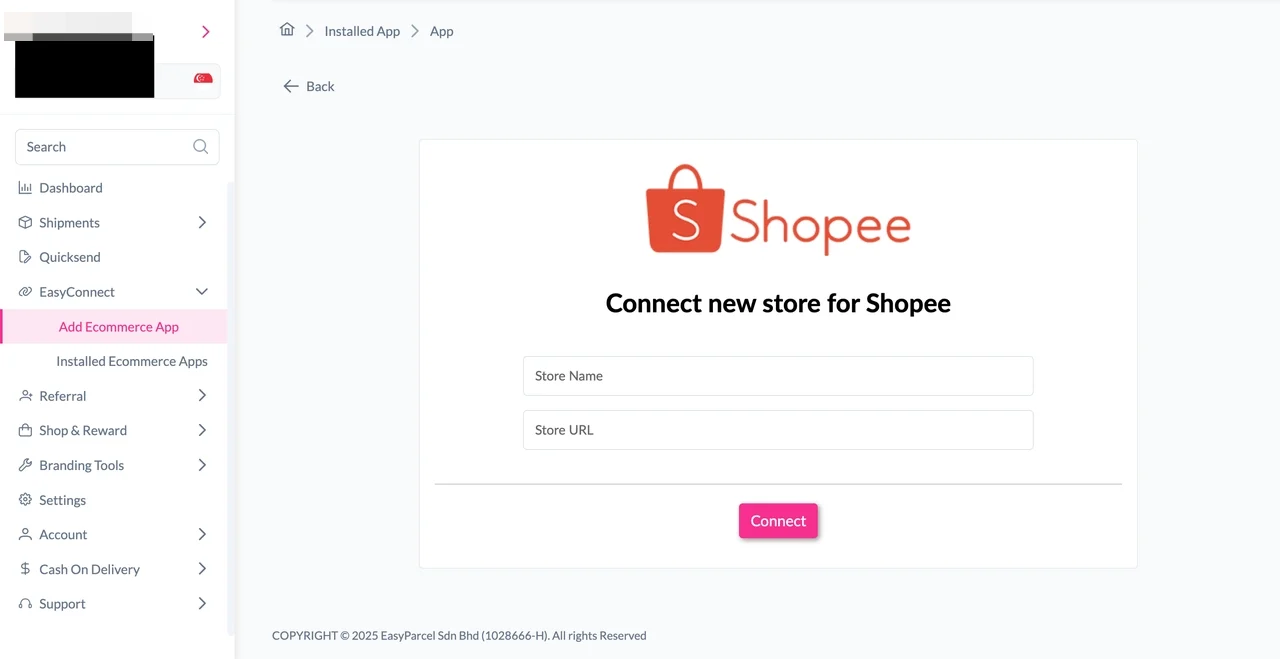Select the Referral icon
The image size is (1280, 659).
point(25,396)
